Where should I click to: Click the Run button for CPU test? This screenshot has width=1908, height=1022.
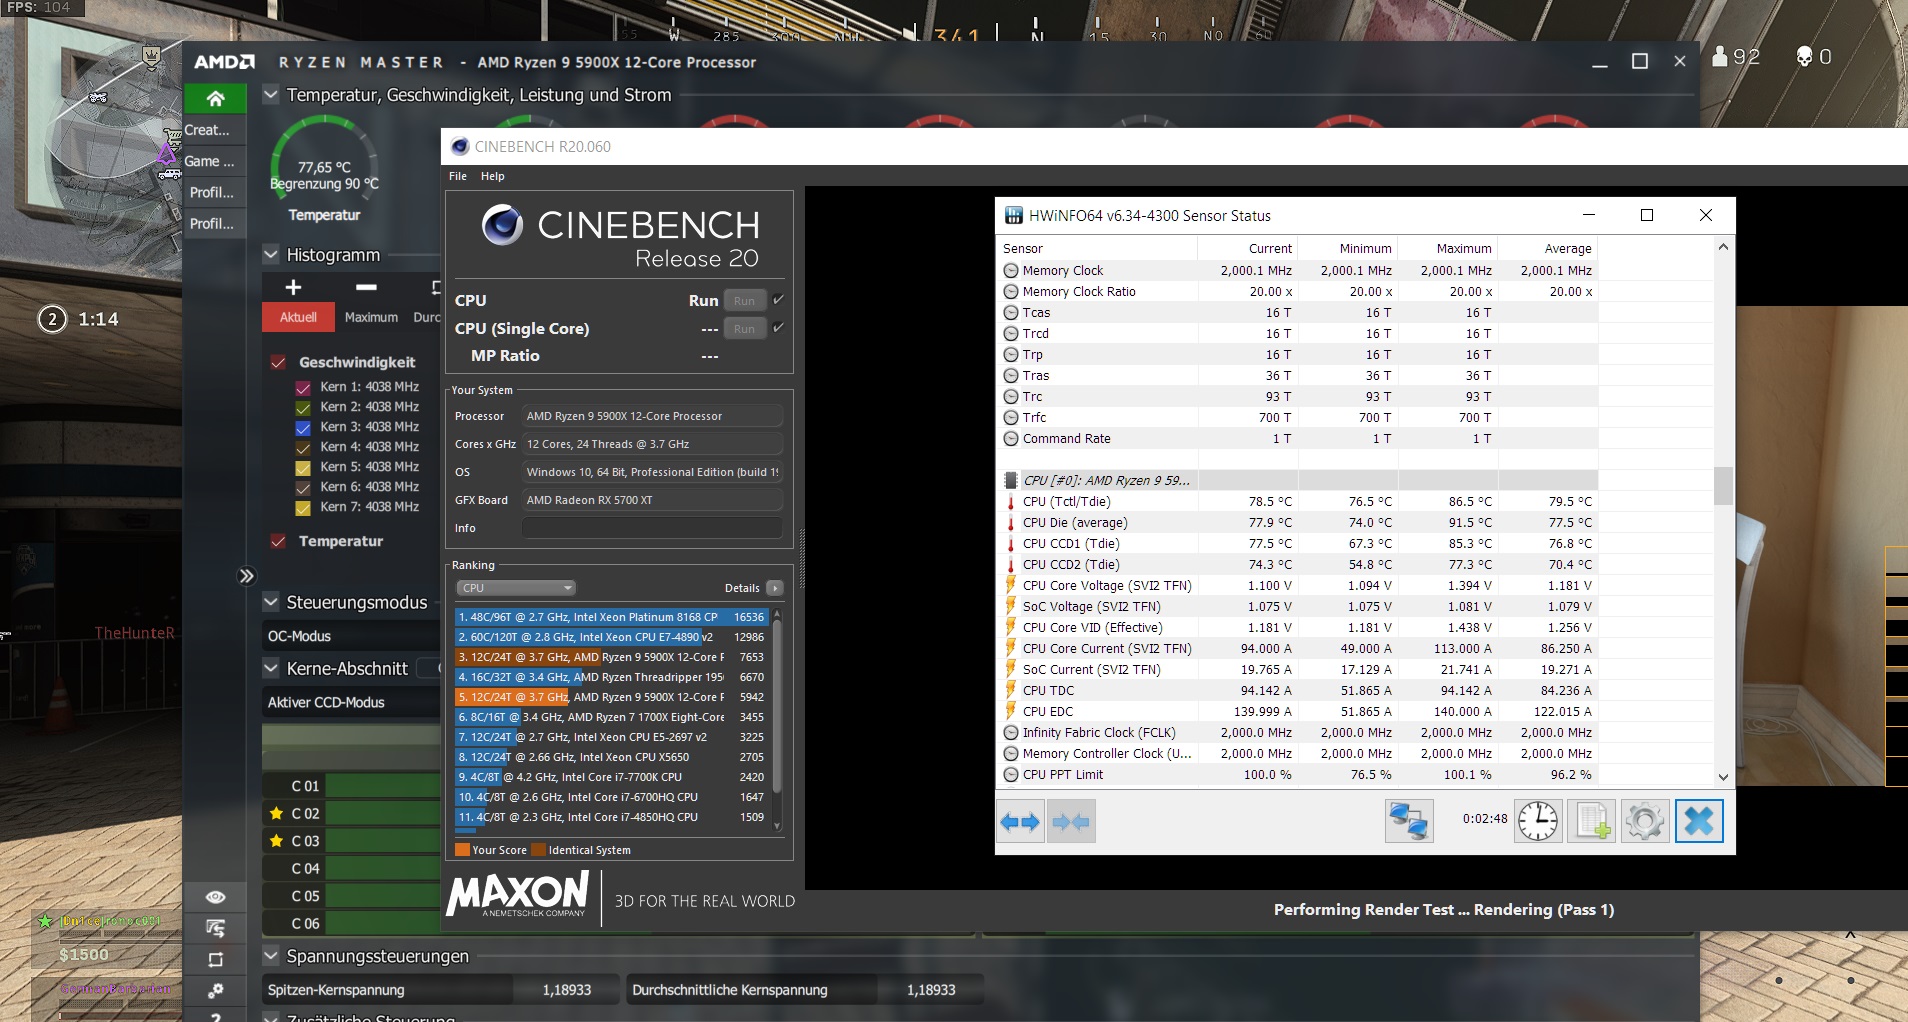click(744, 301)
